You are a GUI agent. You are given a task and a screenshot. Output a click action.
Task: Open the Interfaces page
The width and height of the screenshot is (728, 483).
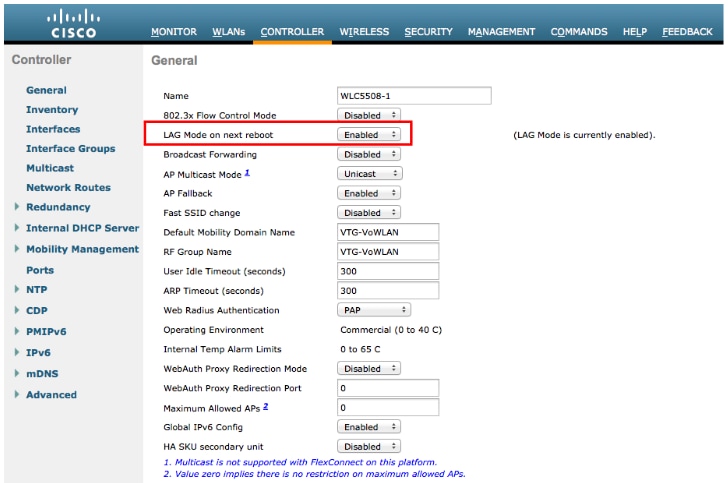(x=53, y=129)
